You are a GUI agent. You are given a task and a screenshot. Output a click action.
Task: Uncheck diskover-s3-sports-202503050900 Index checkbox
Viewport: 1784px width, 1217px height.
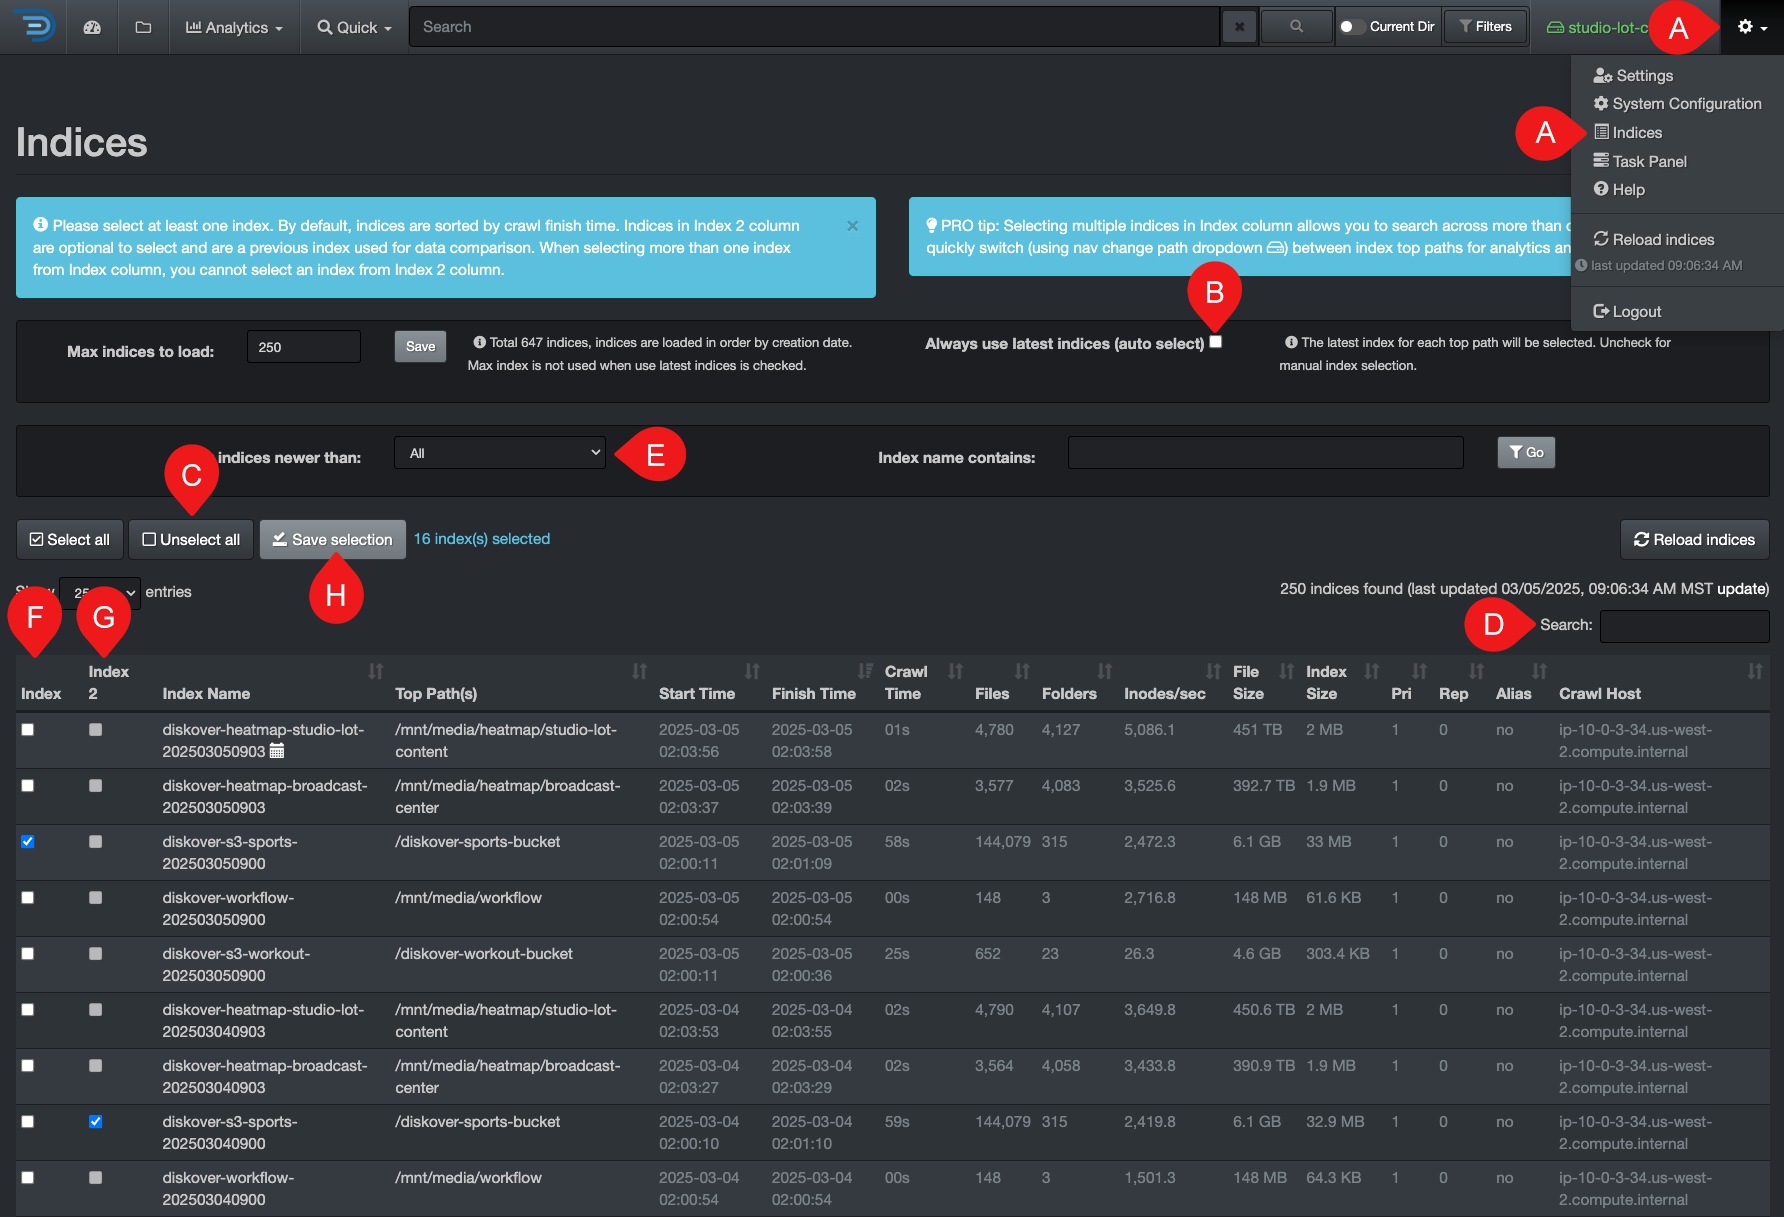click(28, 842)
